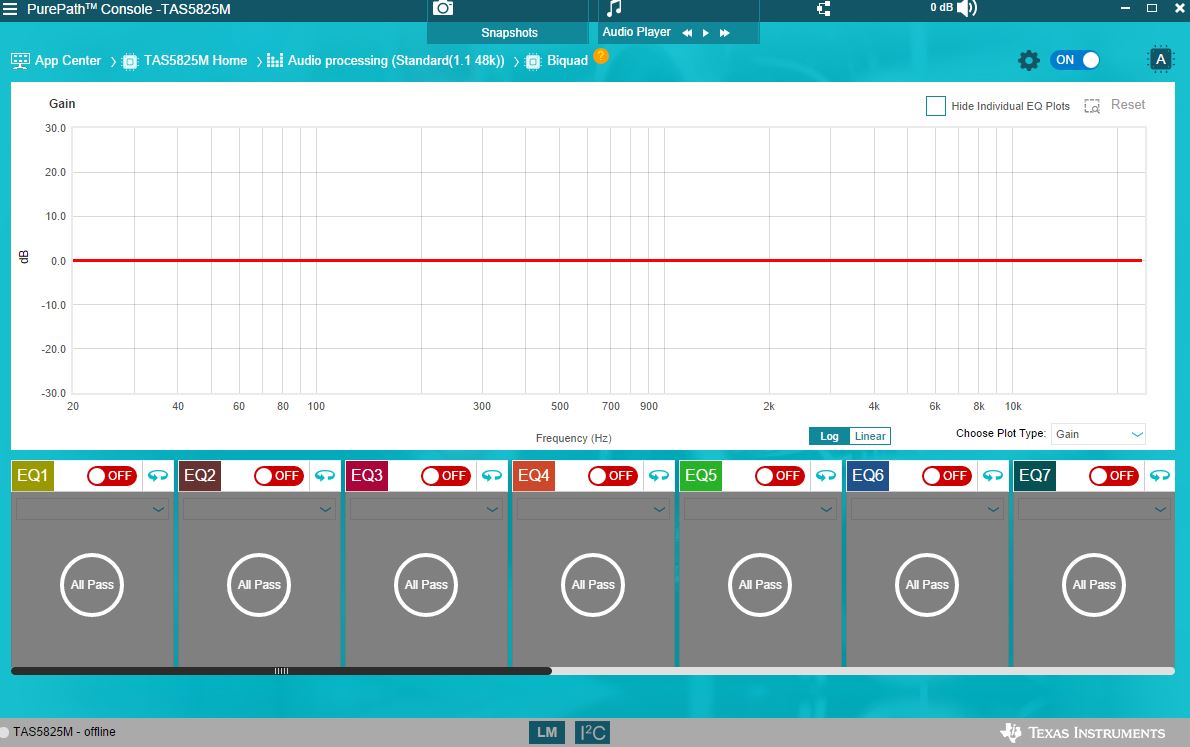Click the 0 dB volume readout
The height and width of the screenshot is (747, 1190).
(x=941, y=8)
